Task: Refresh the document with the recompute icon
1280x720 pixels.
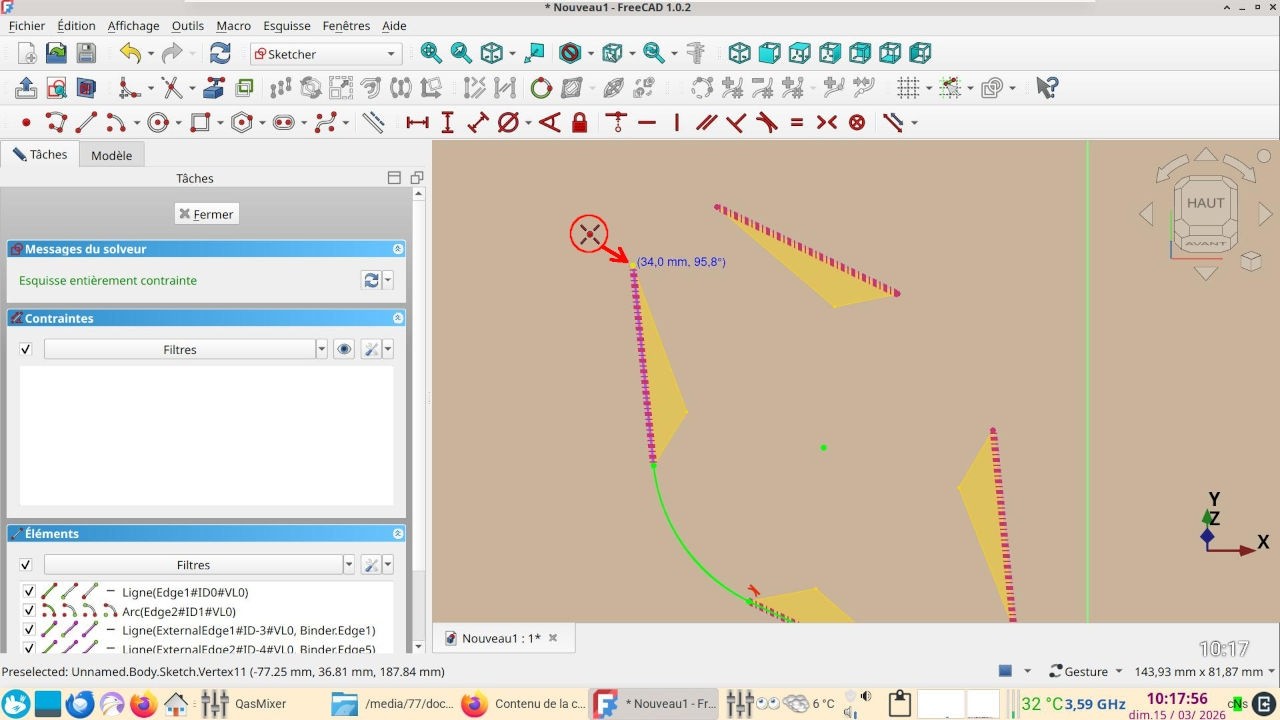Action: point(220,53)
